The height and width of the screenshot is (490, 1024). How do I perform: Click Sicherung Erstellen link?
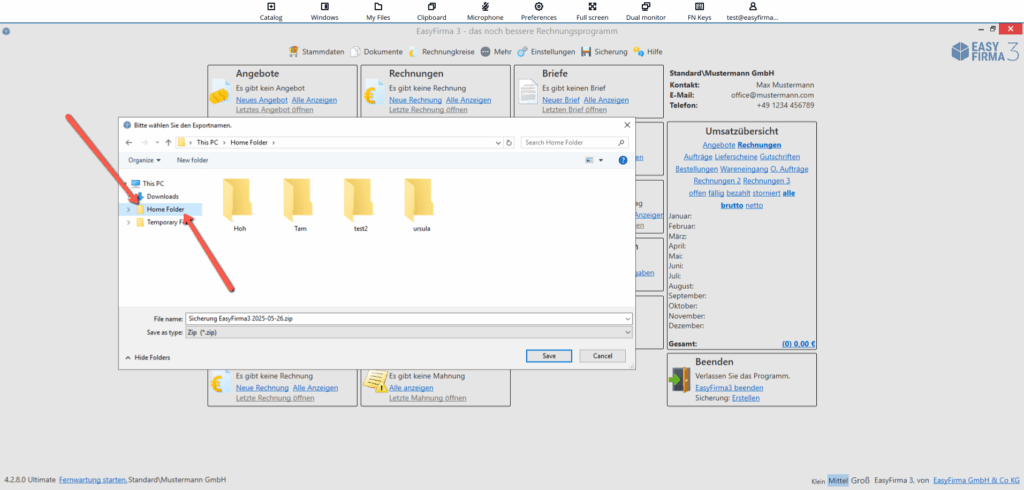(746, 397)
